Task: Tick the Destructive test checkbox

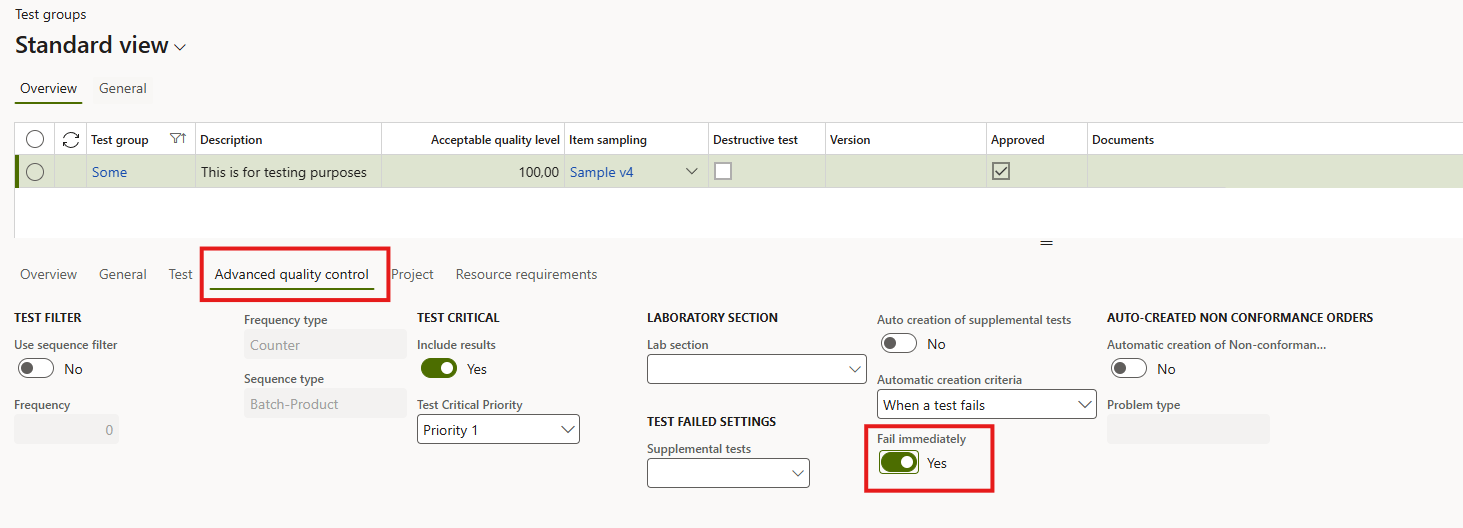Action: click(x=722, y=171)
